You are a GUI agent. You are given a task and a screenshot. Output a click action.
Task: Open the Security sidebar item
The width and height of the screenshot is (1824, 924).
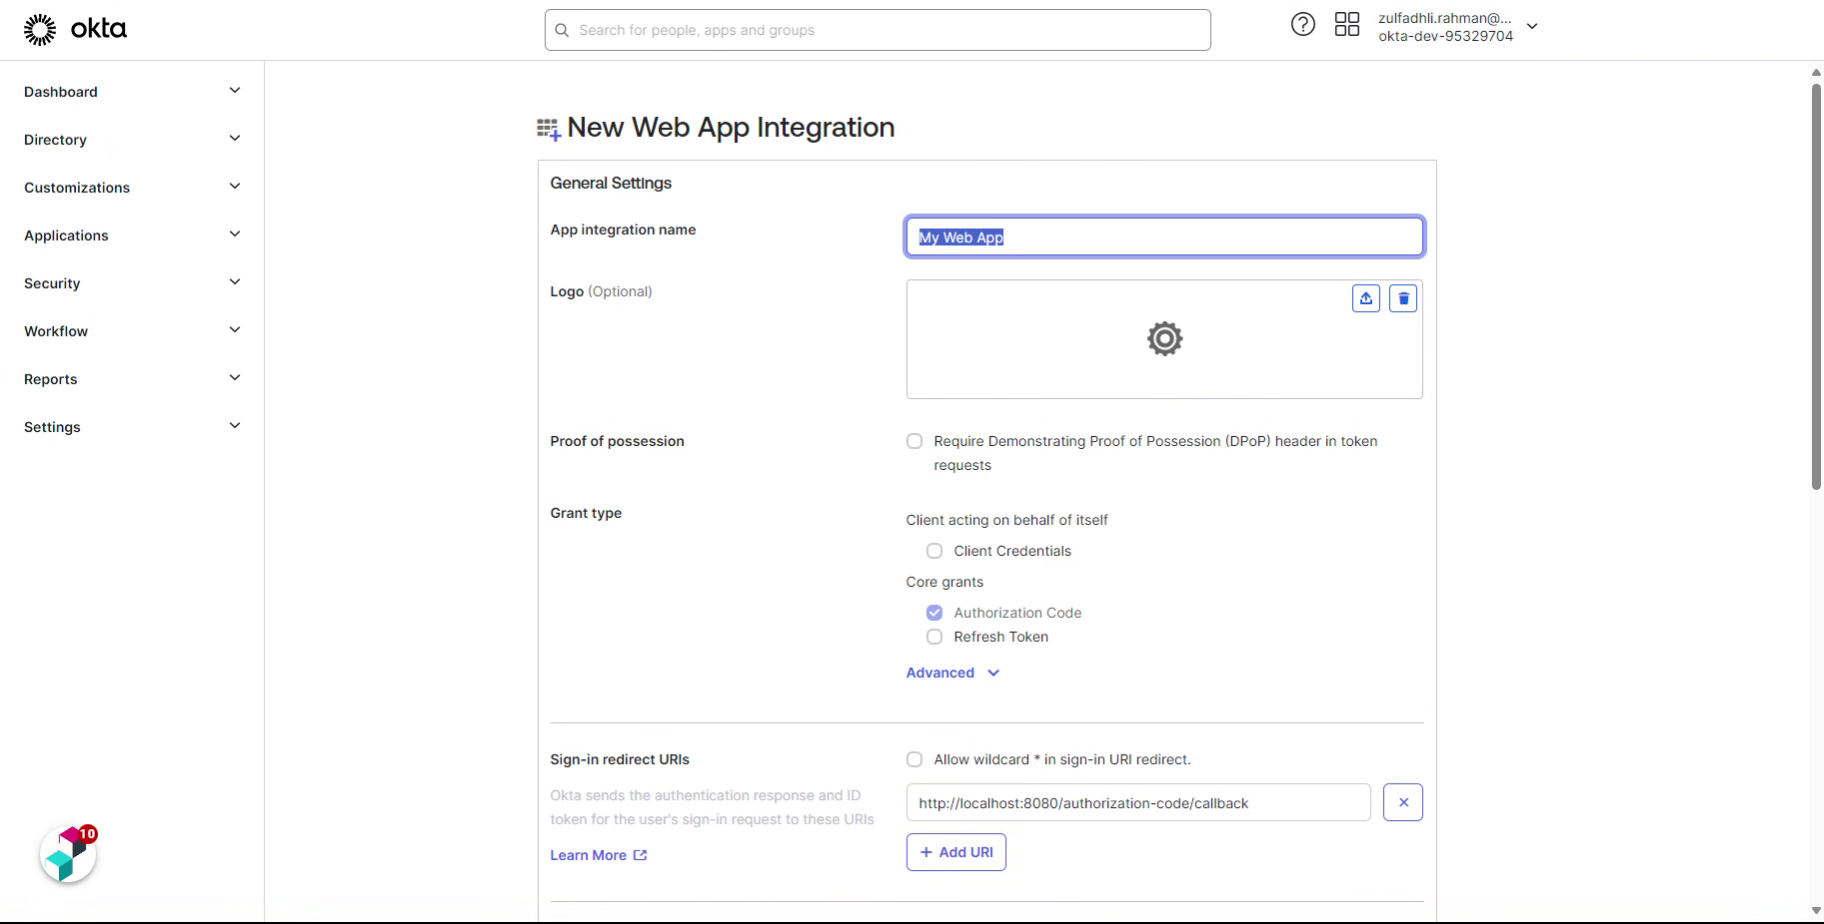tap(132, 284)
